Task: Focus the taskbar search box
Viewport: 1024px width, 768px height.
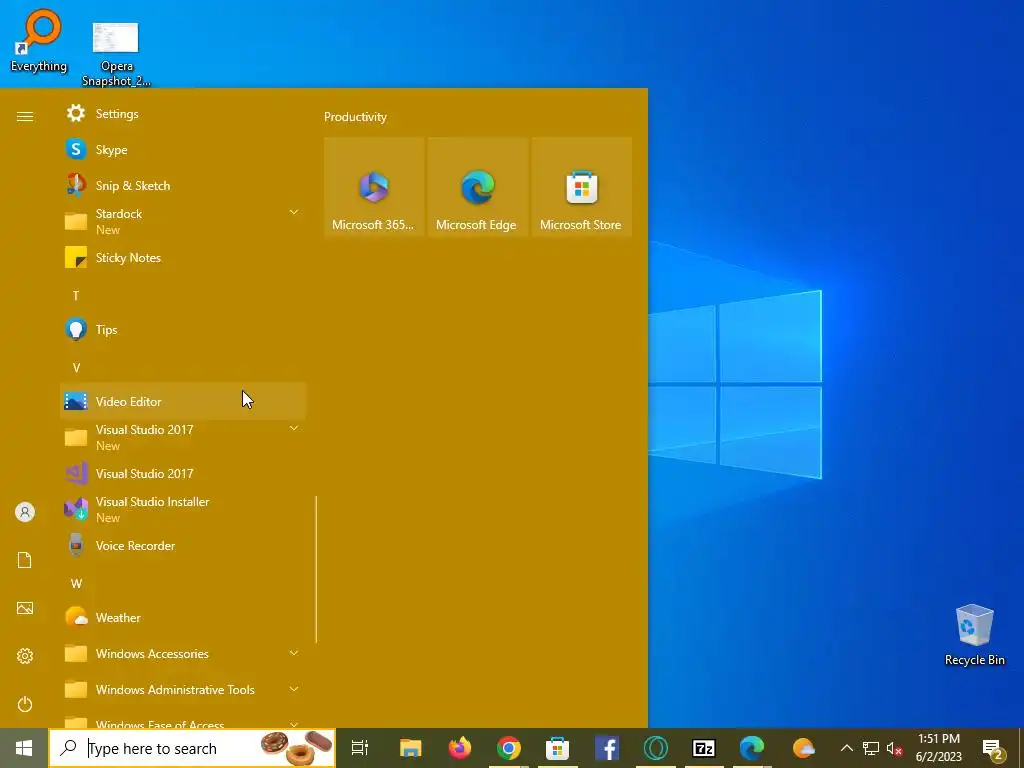Action: point(192,748)
